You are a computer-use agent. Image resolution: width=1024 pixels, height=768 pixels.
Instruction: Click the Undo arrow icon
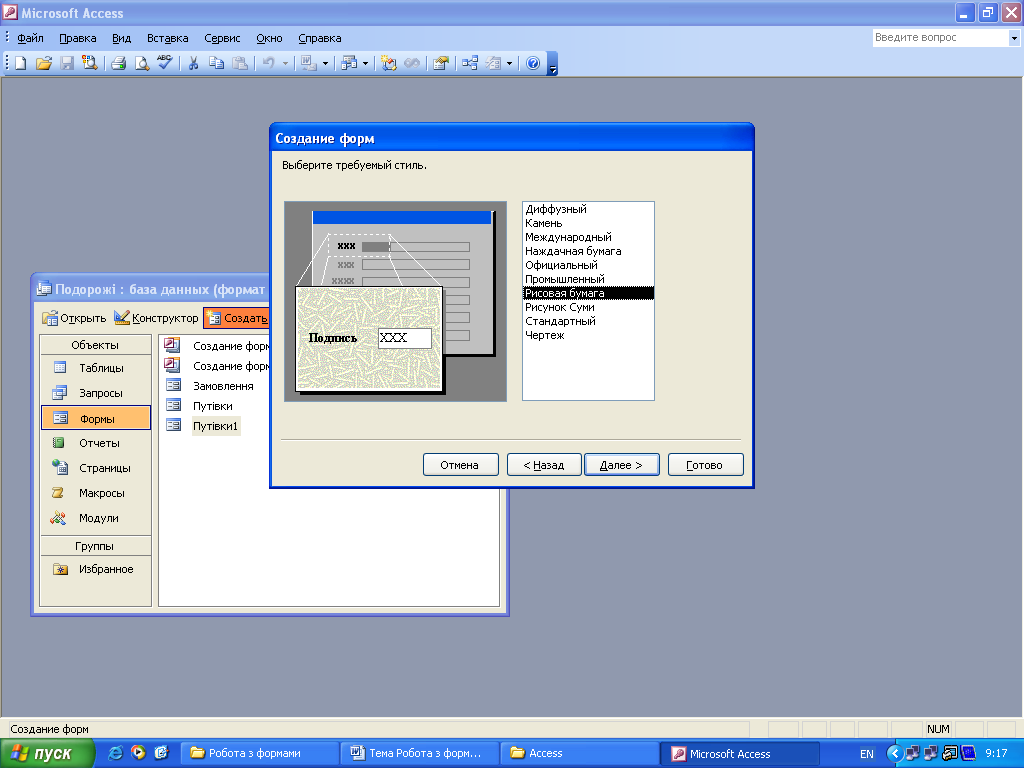pos(268,63)
